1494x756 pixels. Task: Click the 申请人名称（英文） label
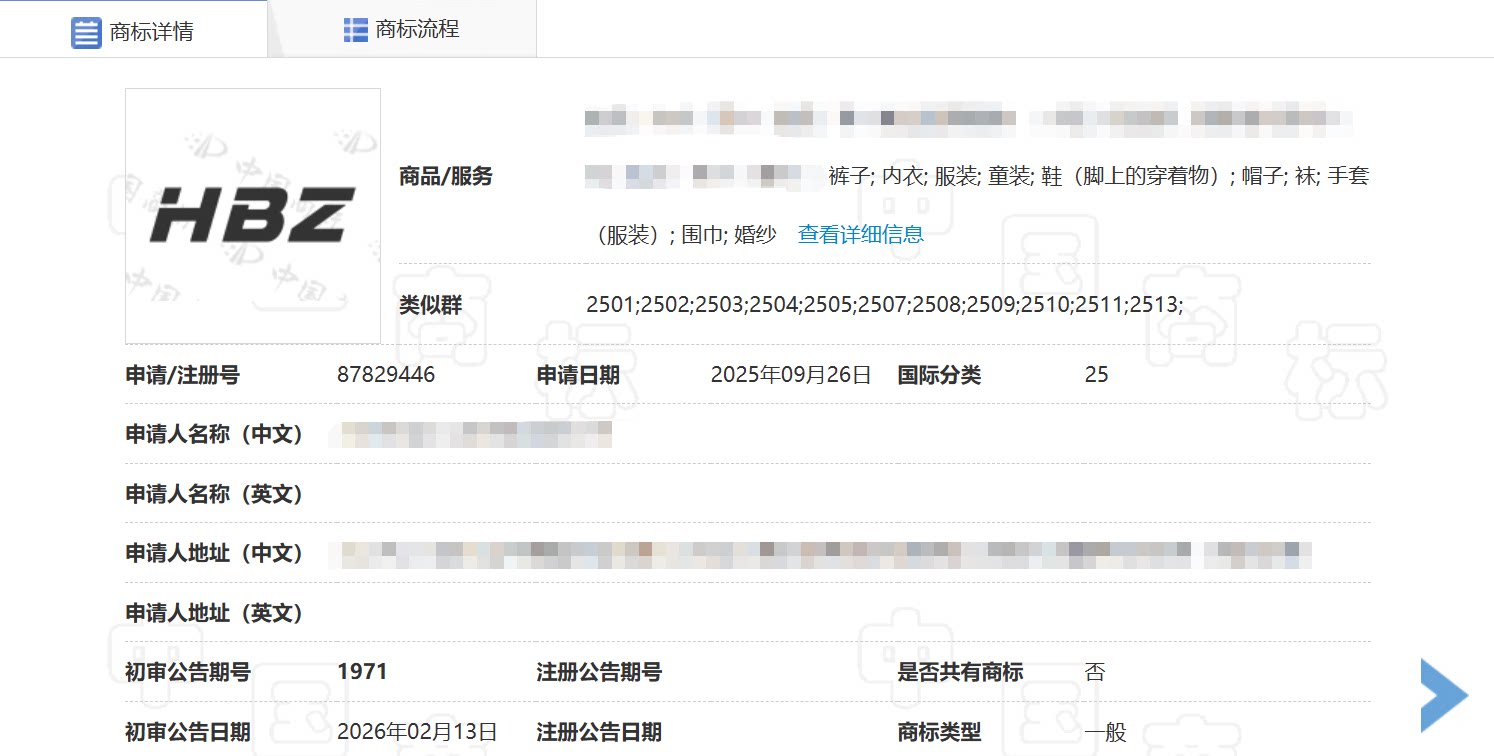214,494
